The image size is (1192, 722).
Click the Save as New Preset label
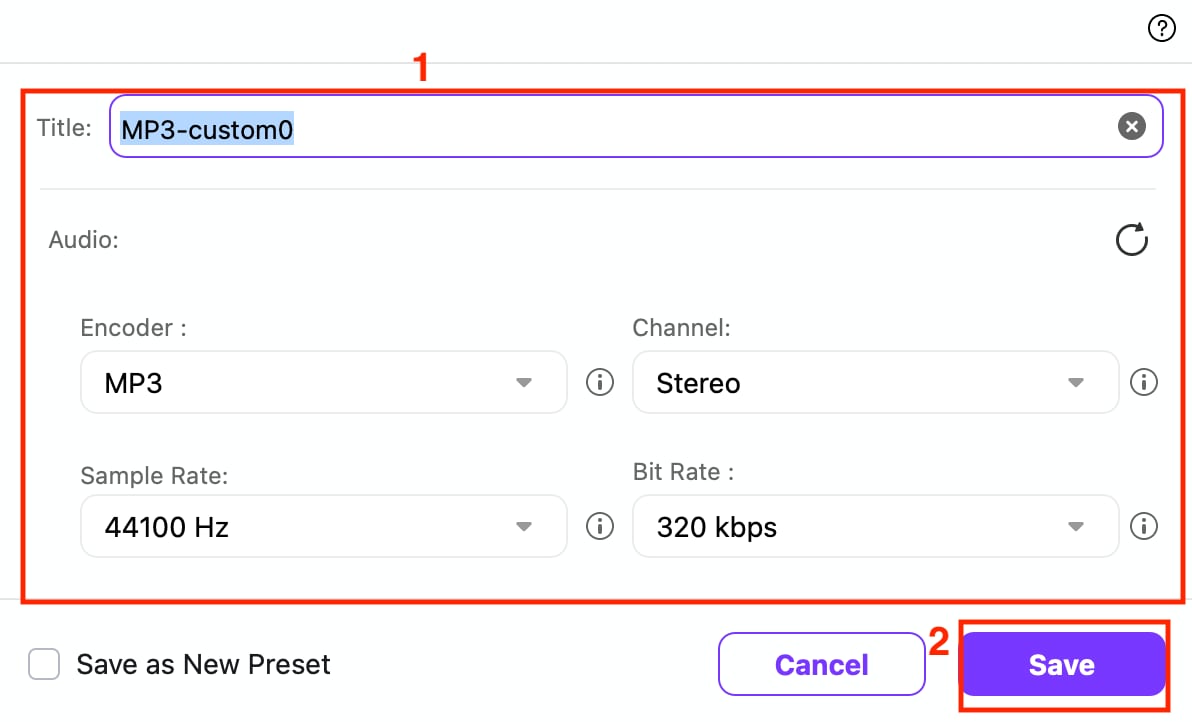204,664
